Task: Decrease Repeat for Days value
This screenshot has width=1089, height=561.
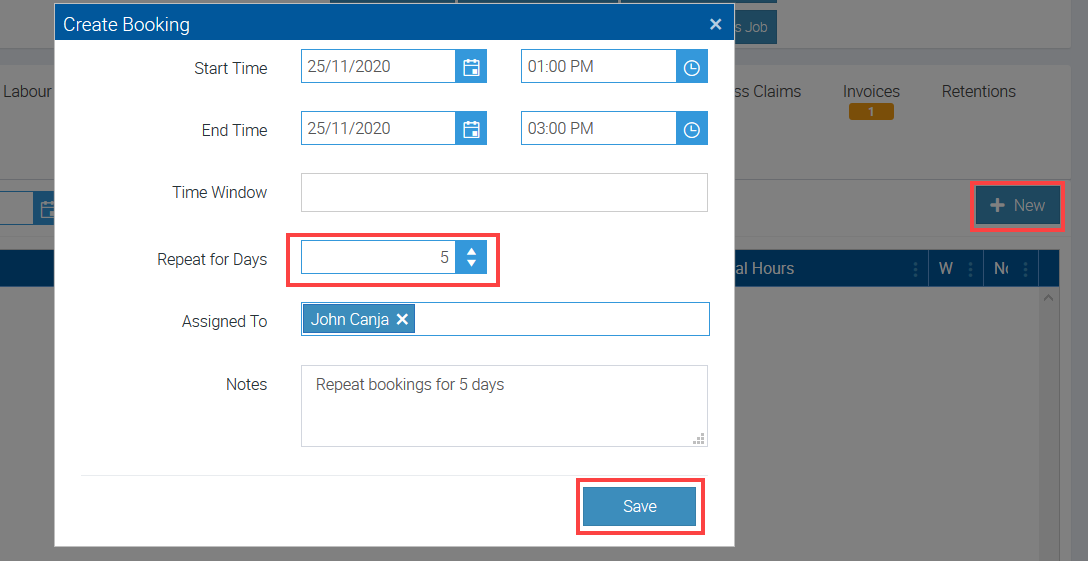Action: 471,264
